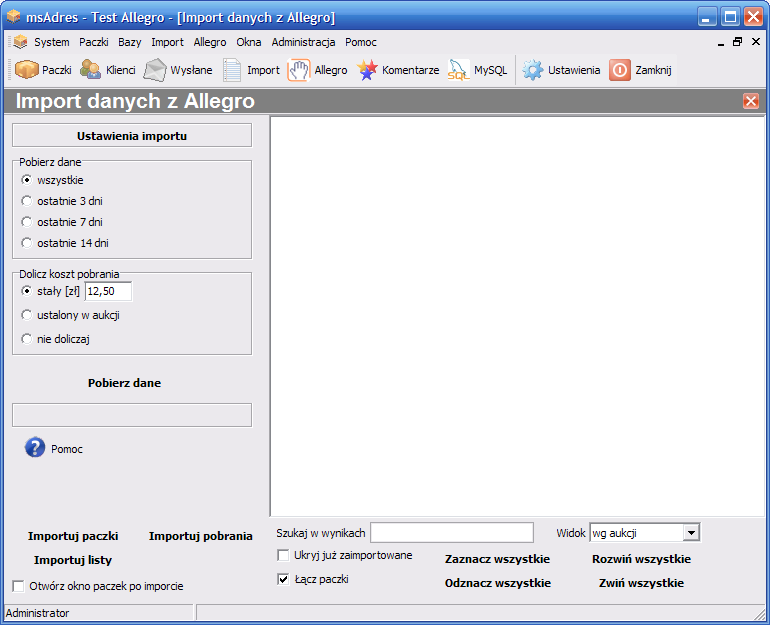Screen dimensions: 770x625
Task: Click the blue Pomoc question mark icon
Action: (35, 448)
